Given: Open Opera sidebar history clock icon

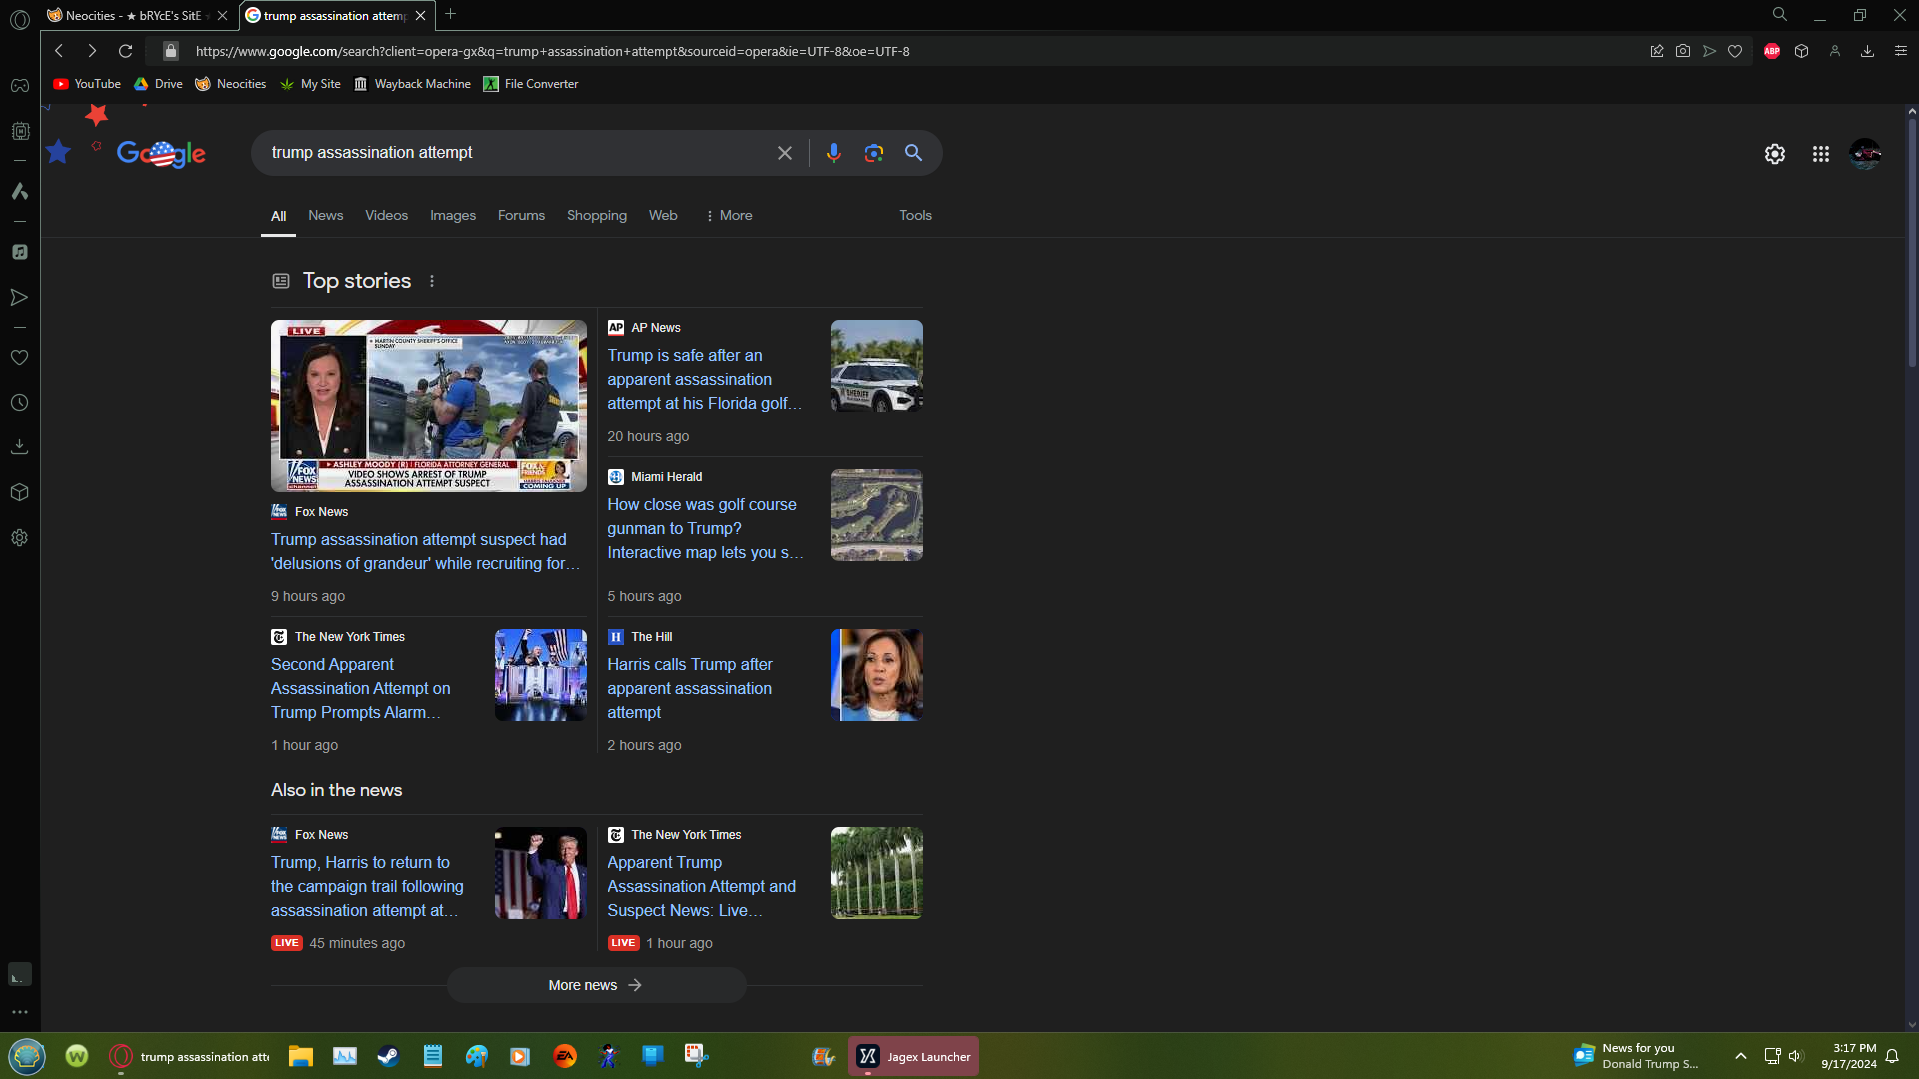Looking at the screenshot, I should tap(19, 403).
